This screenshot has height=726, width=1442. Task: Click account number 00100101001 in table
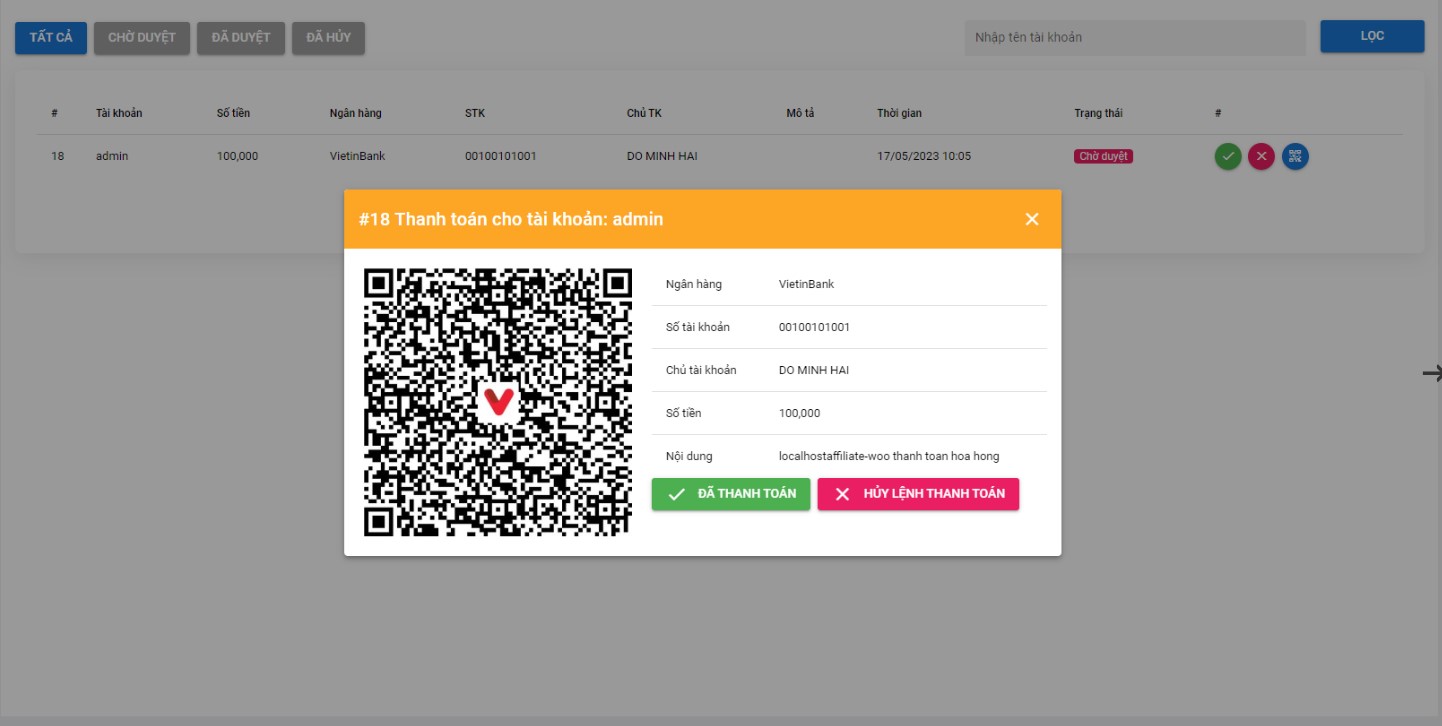coord(501,156)
